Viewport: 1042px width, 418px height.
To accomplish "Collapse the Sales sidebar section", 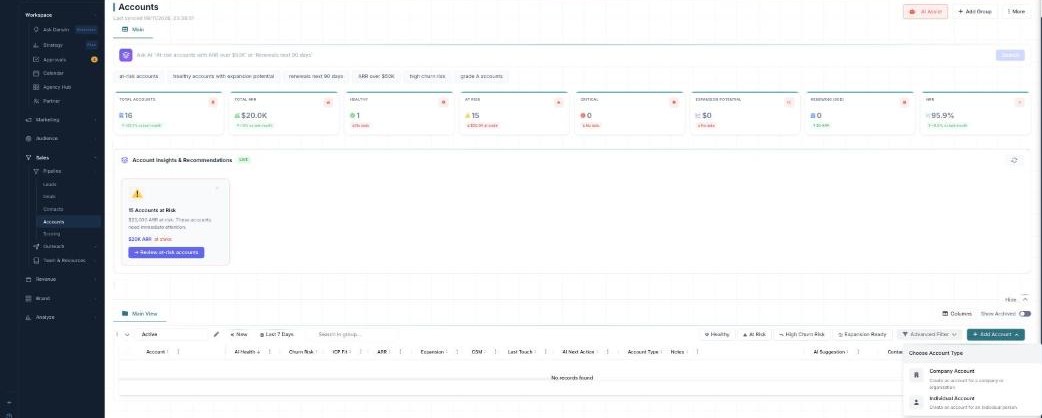I will coord(61,157).
